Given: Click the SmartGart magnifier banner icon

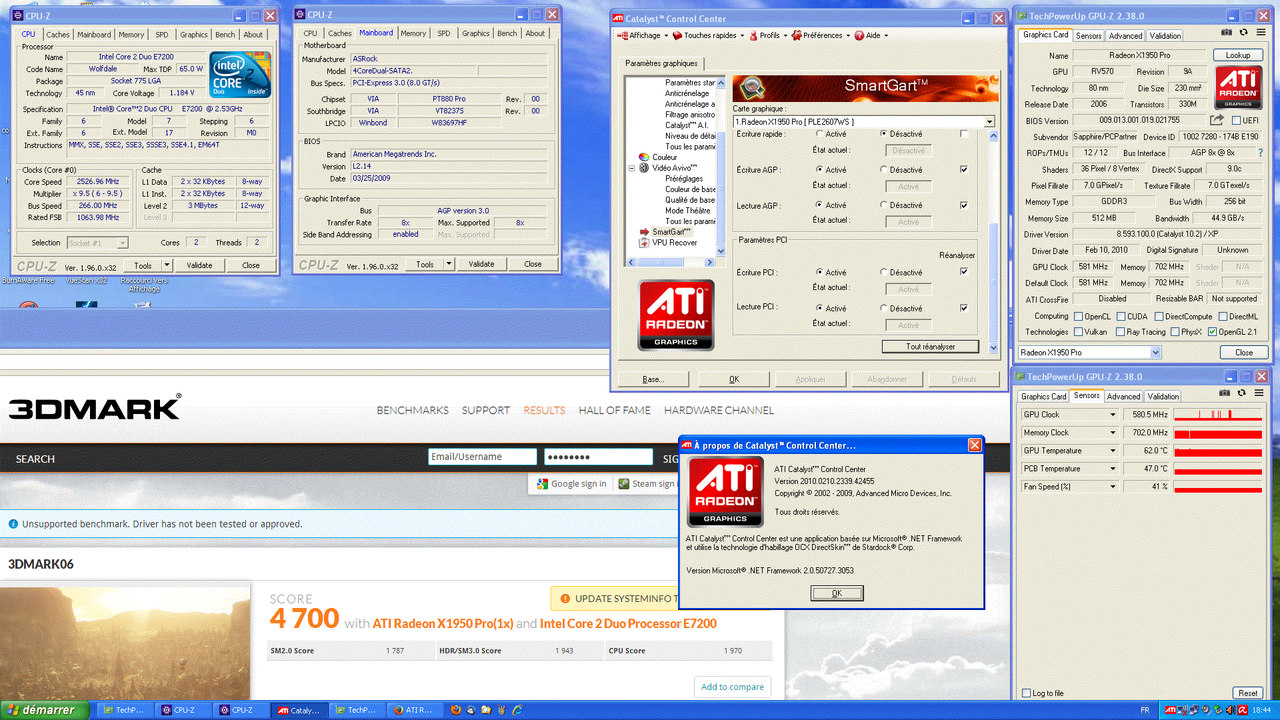Looking at the screenshot, I should (754, 88).
